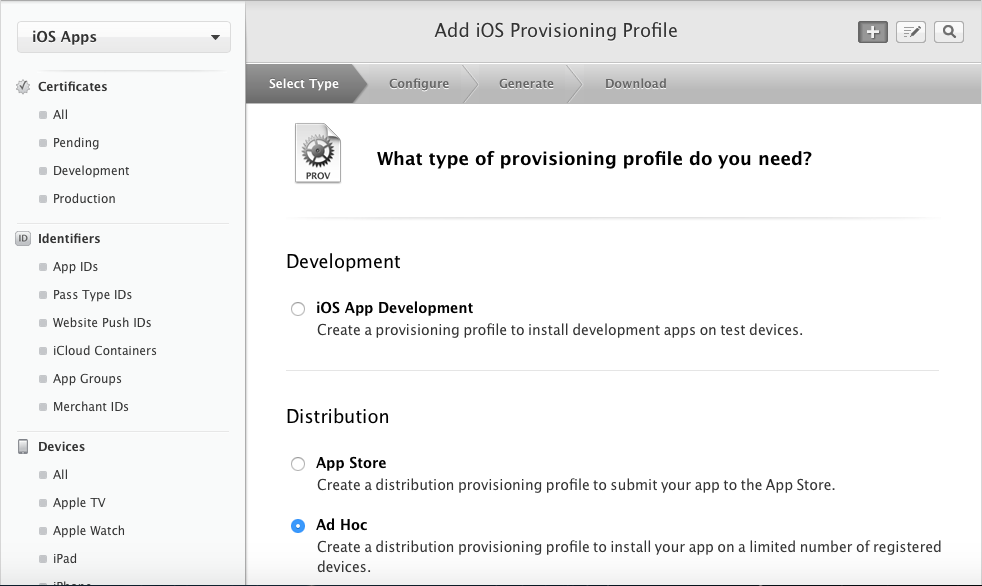This screenshot has height=586, width=982.
Task: Click the iOS App Development label
Action: [x=395, y=308]
